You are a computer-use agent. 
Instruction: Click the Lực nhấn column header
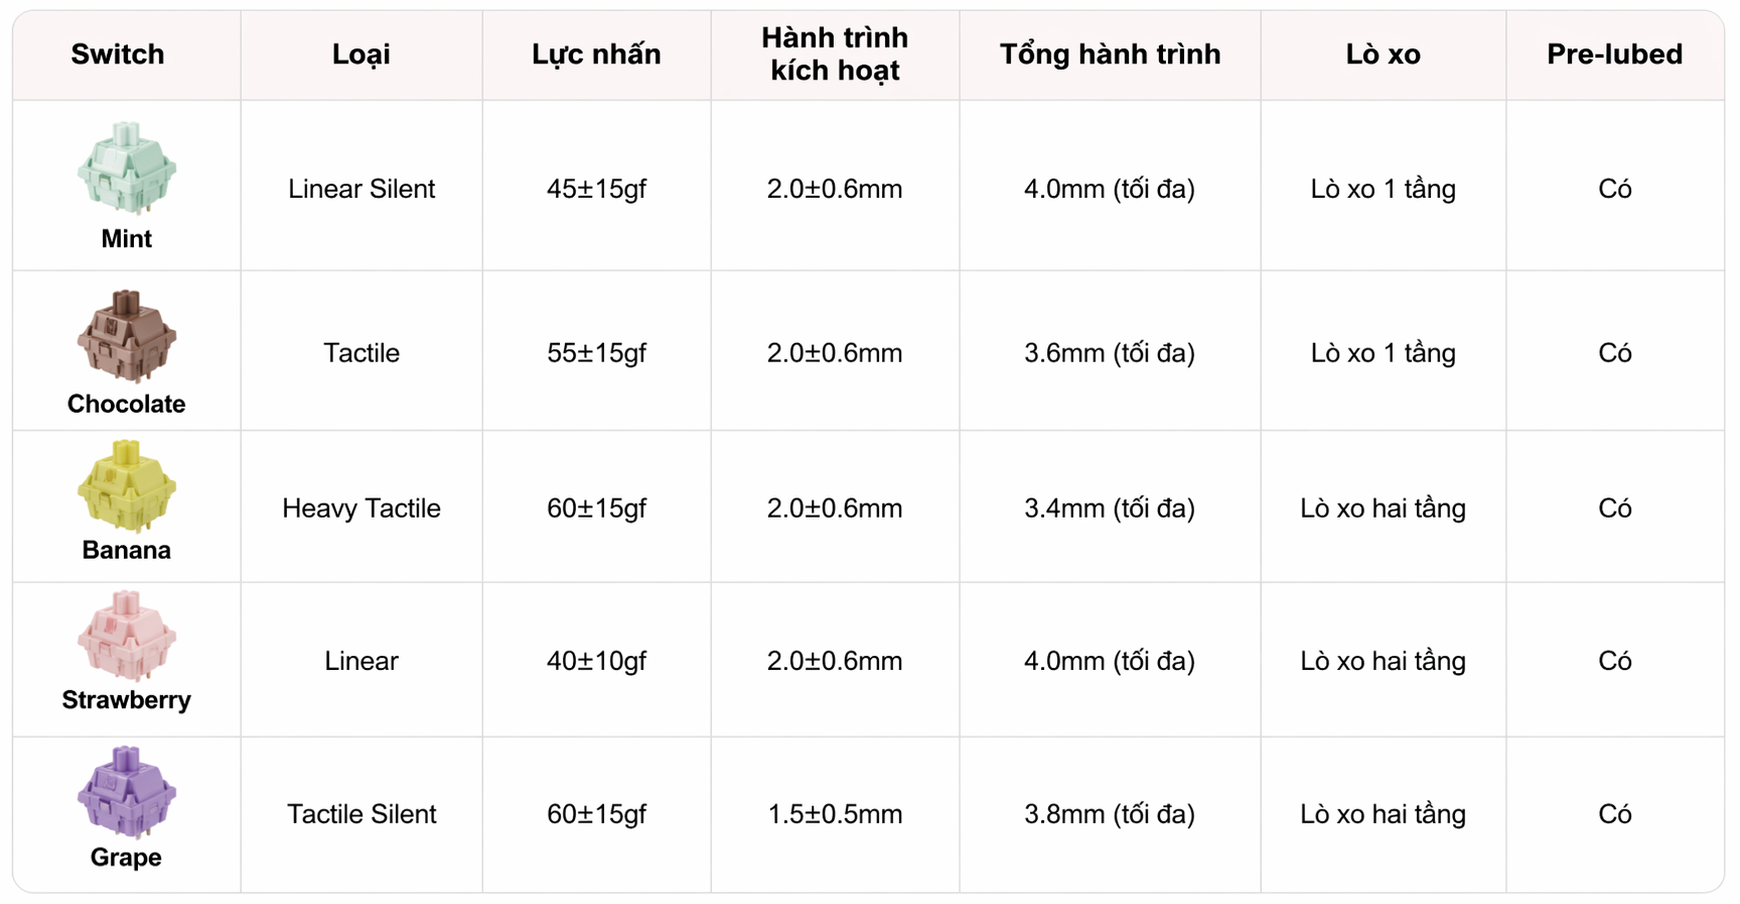click(596, 54)
